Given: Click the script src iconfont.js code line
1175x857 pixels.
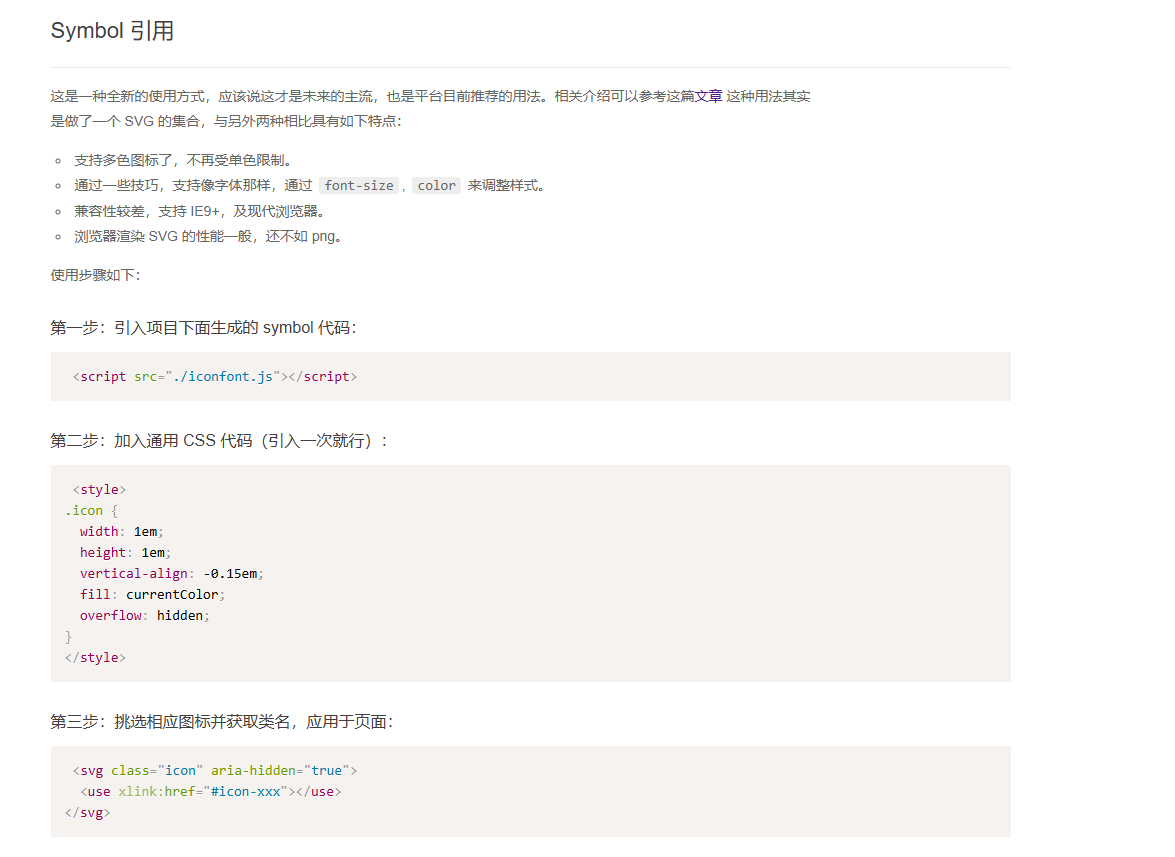Looking at the screenshot, I should coord(215,377).
